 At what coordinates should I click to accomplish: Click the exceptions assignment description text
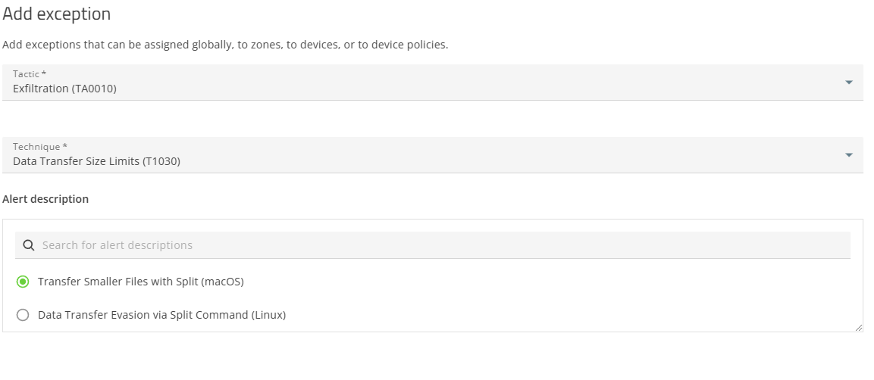pyautogui.click(x=225, y=45)
